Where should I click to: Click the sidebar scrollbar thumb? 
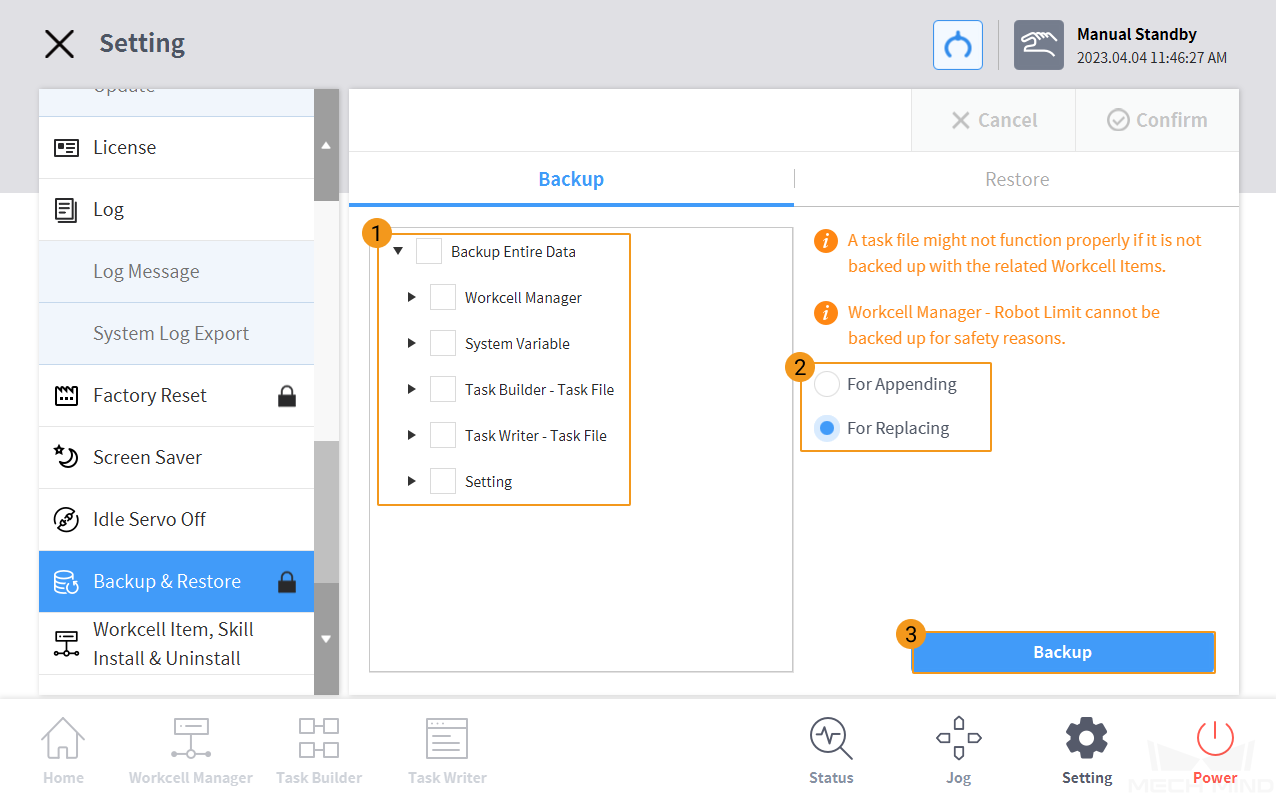(326, 512)
